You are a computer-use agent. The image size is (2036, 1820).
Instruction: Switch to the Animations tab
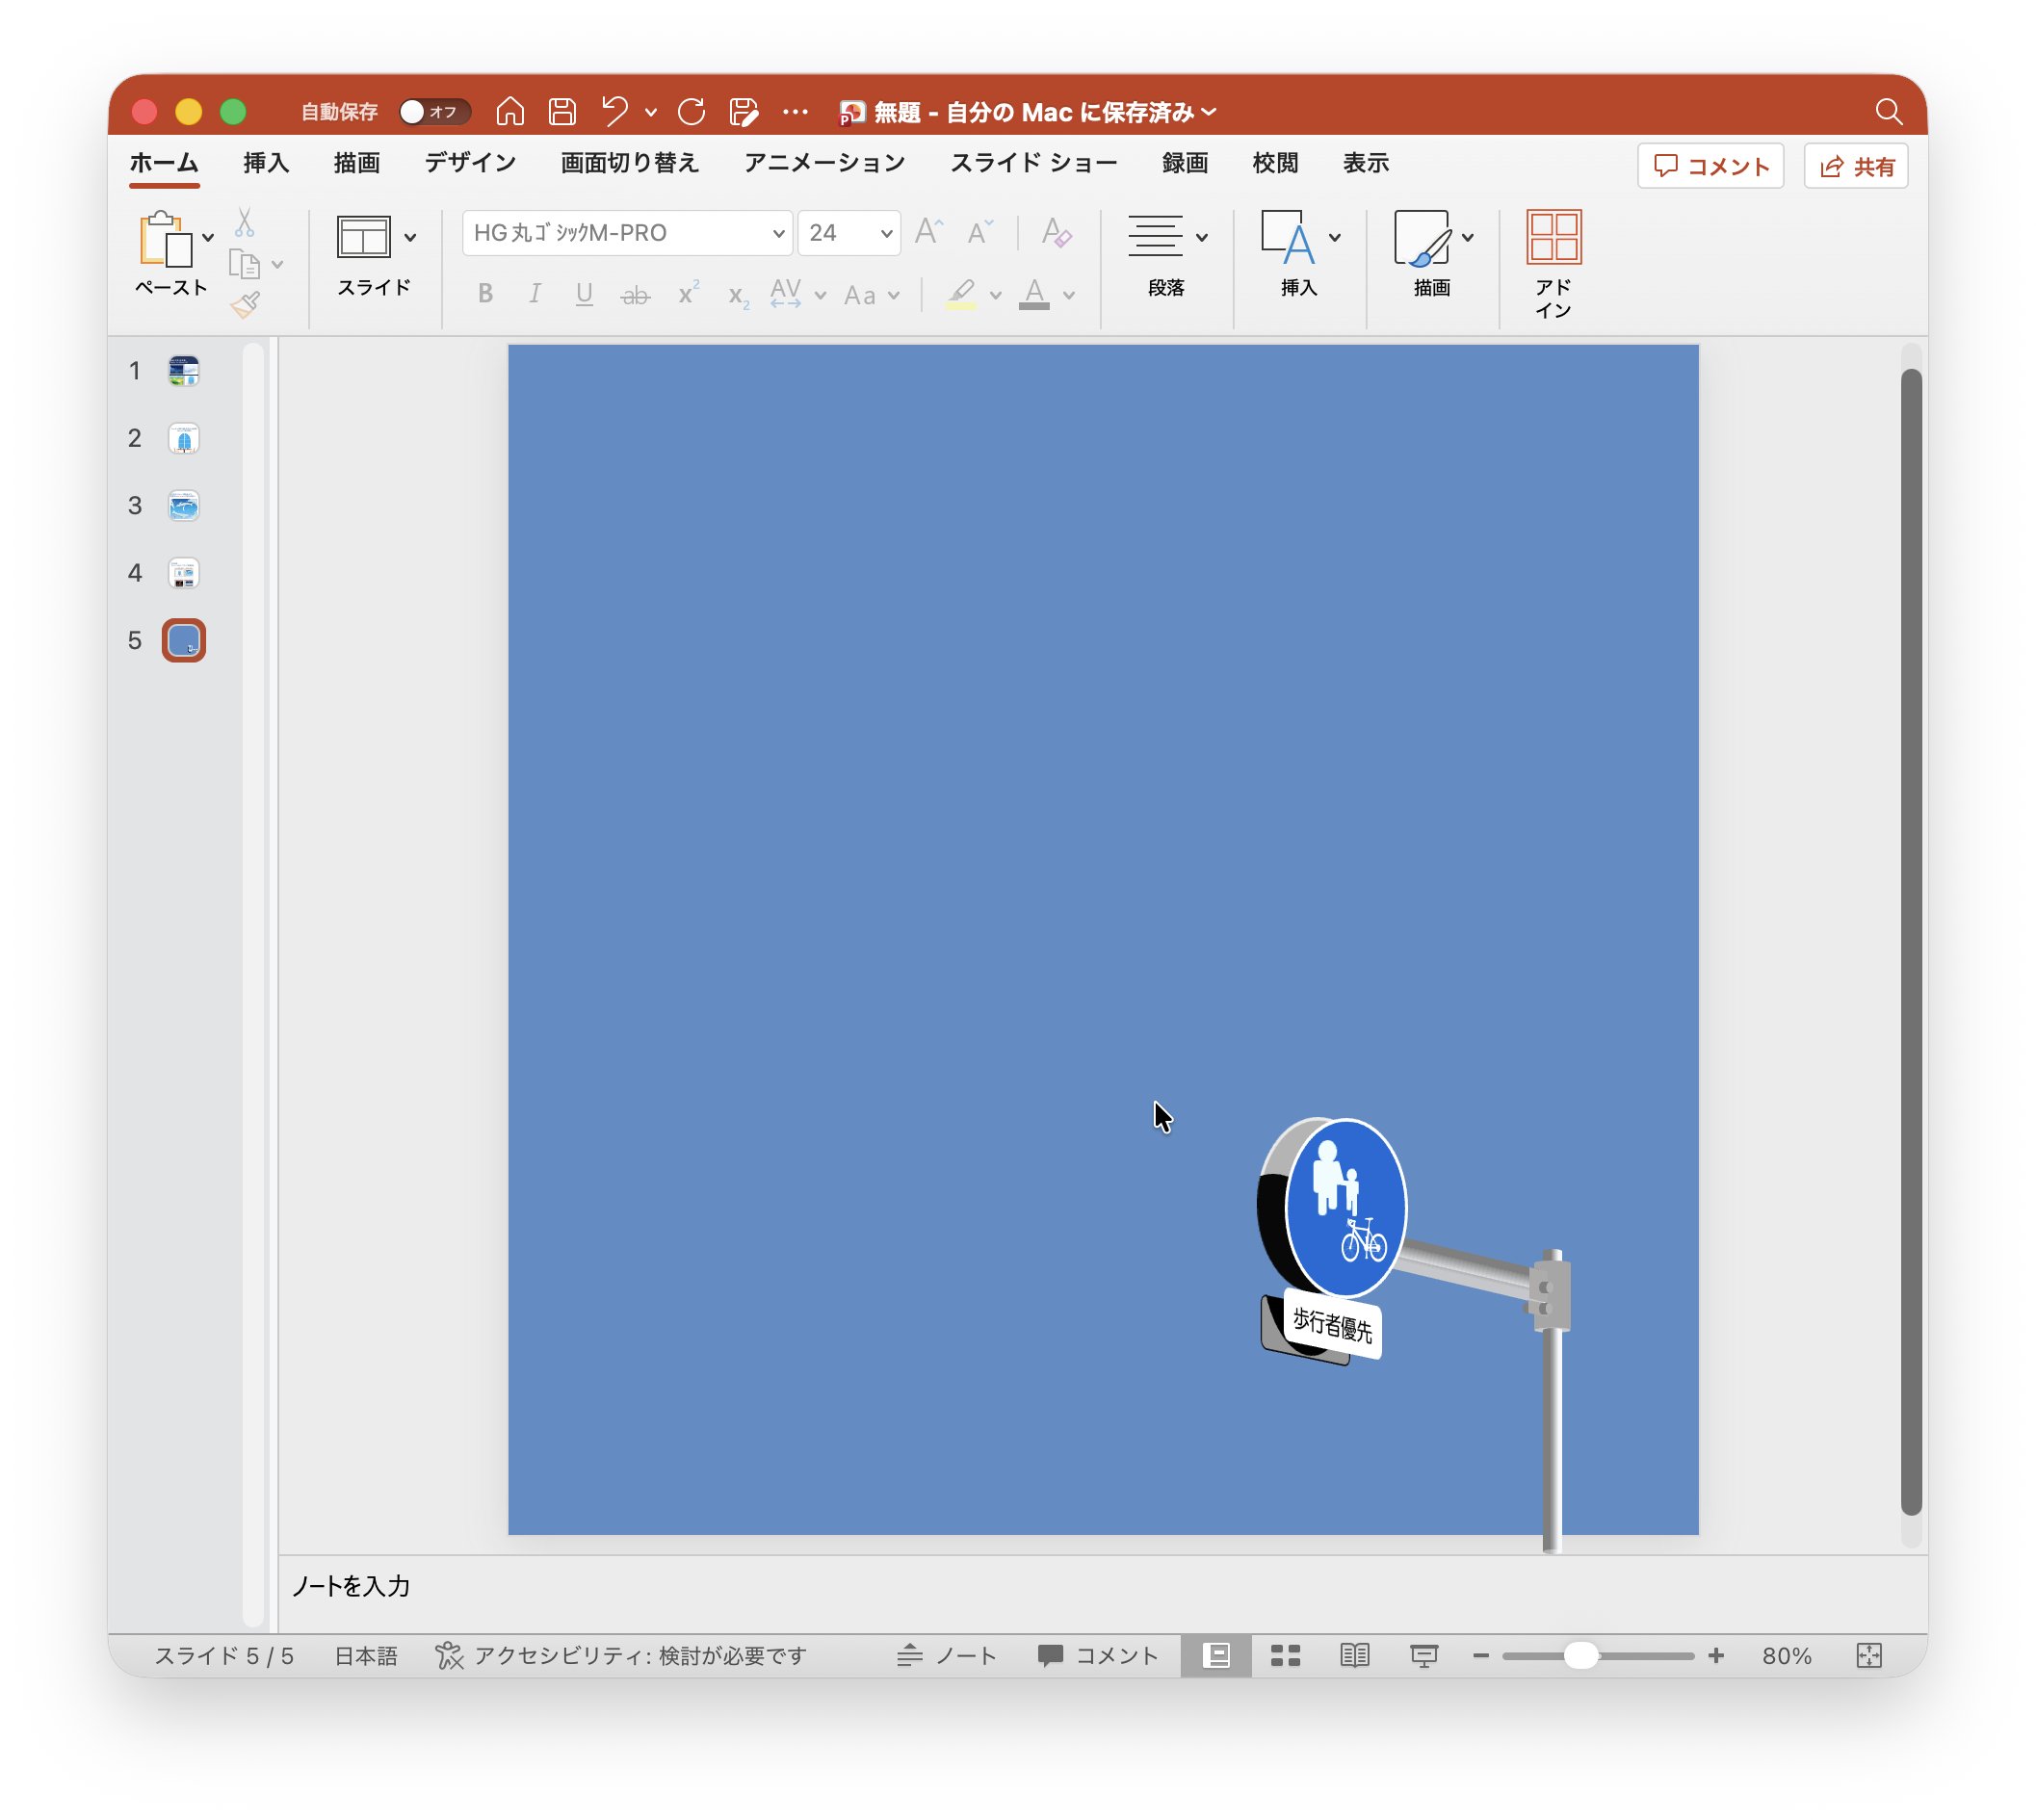(823, 163)
